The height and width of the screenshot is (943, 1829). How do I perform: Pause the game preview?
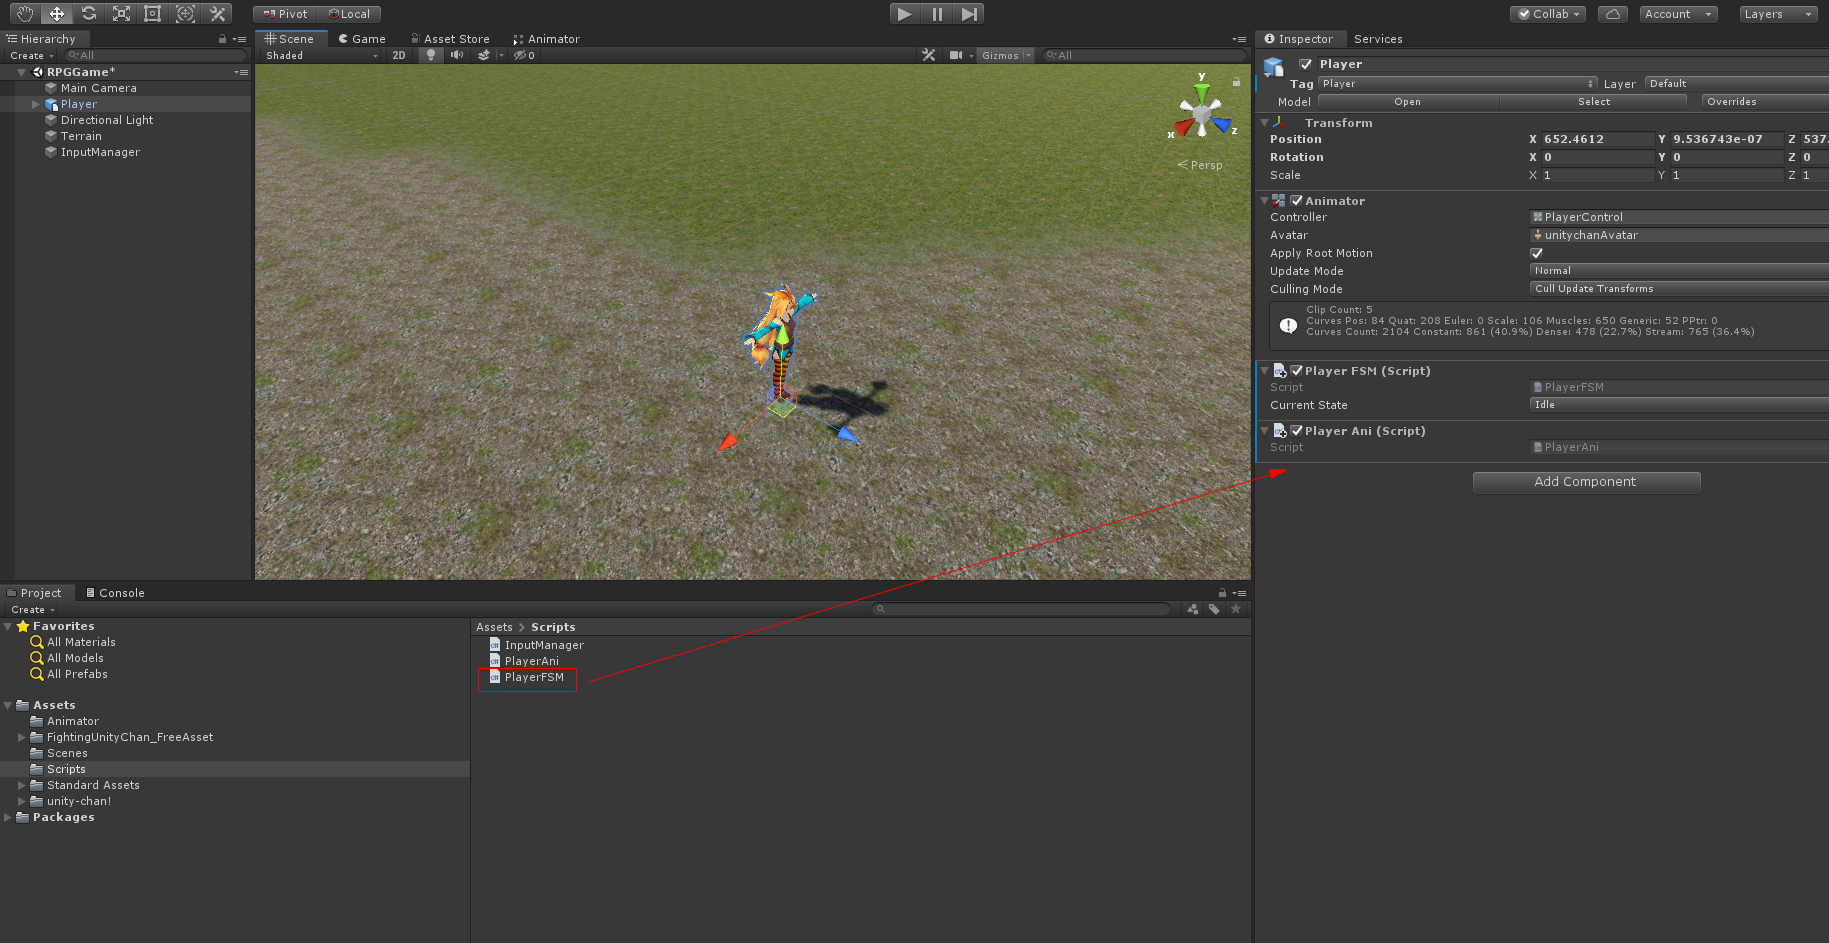click(x=937, y=13)
